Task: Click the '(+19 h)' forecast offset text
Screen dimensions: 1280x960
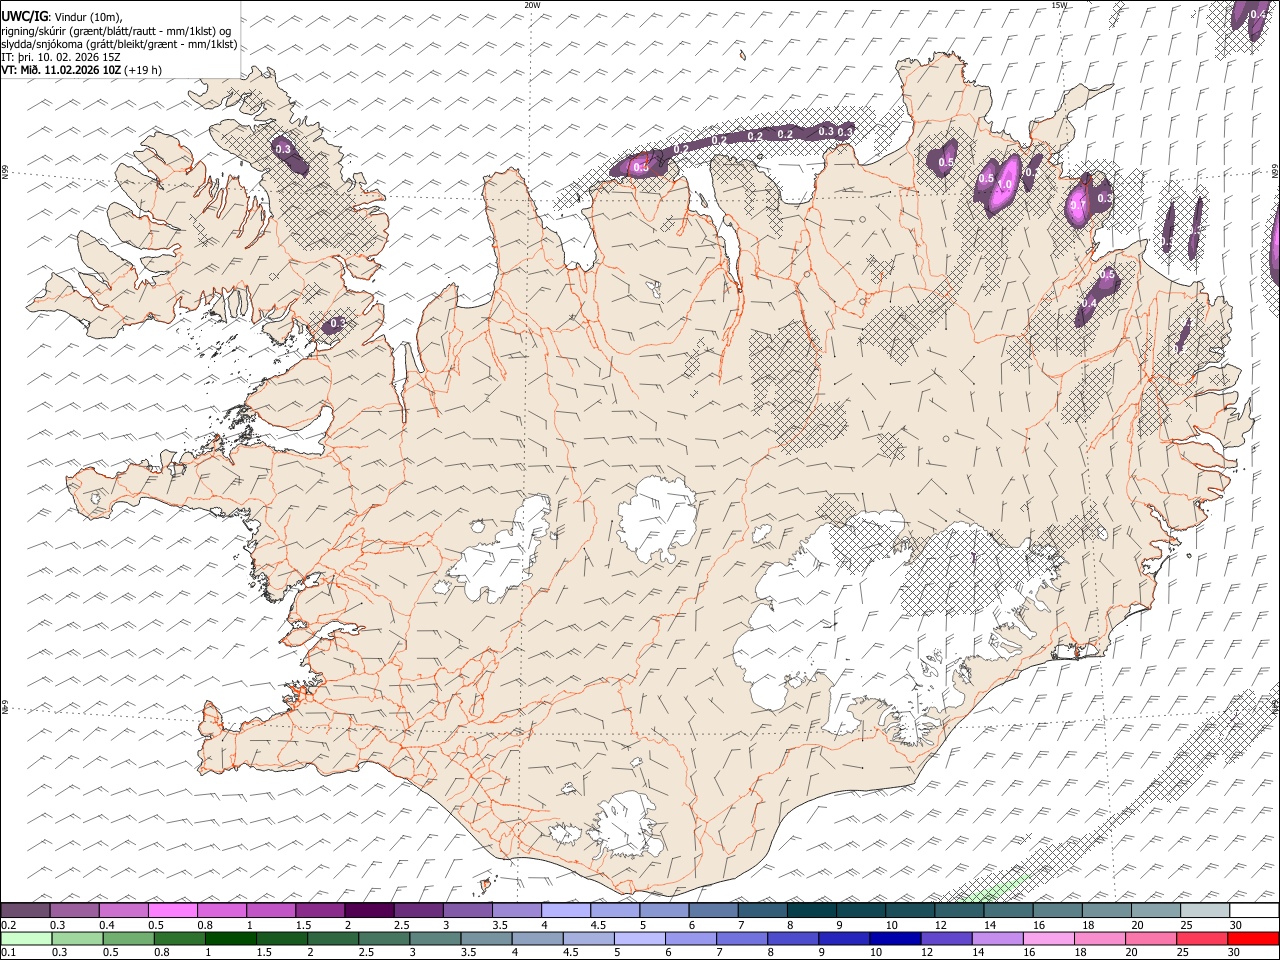Action: (x=143, y=70)
